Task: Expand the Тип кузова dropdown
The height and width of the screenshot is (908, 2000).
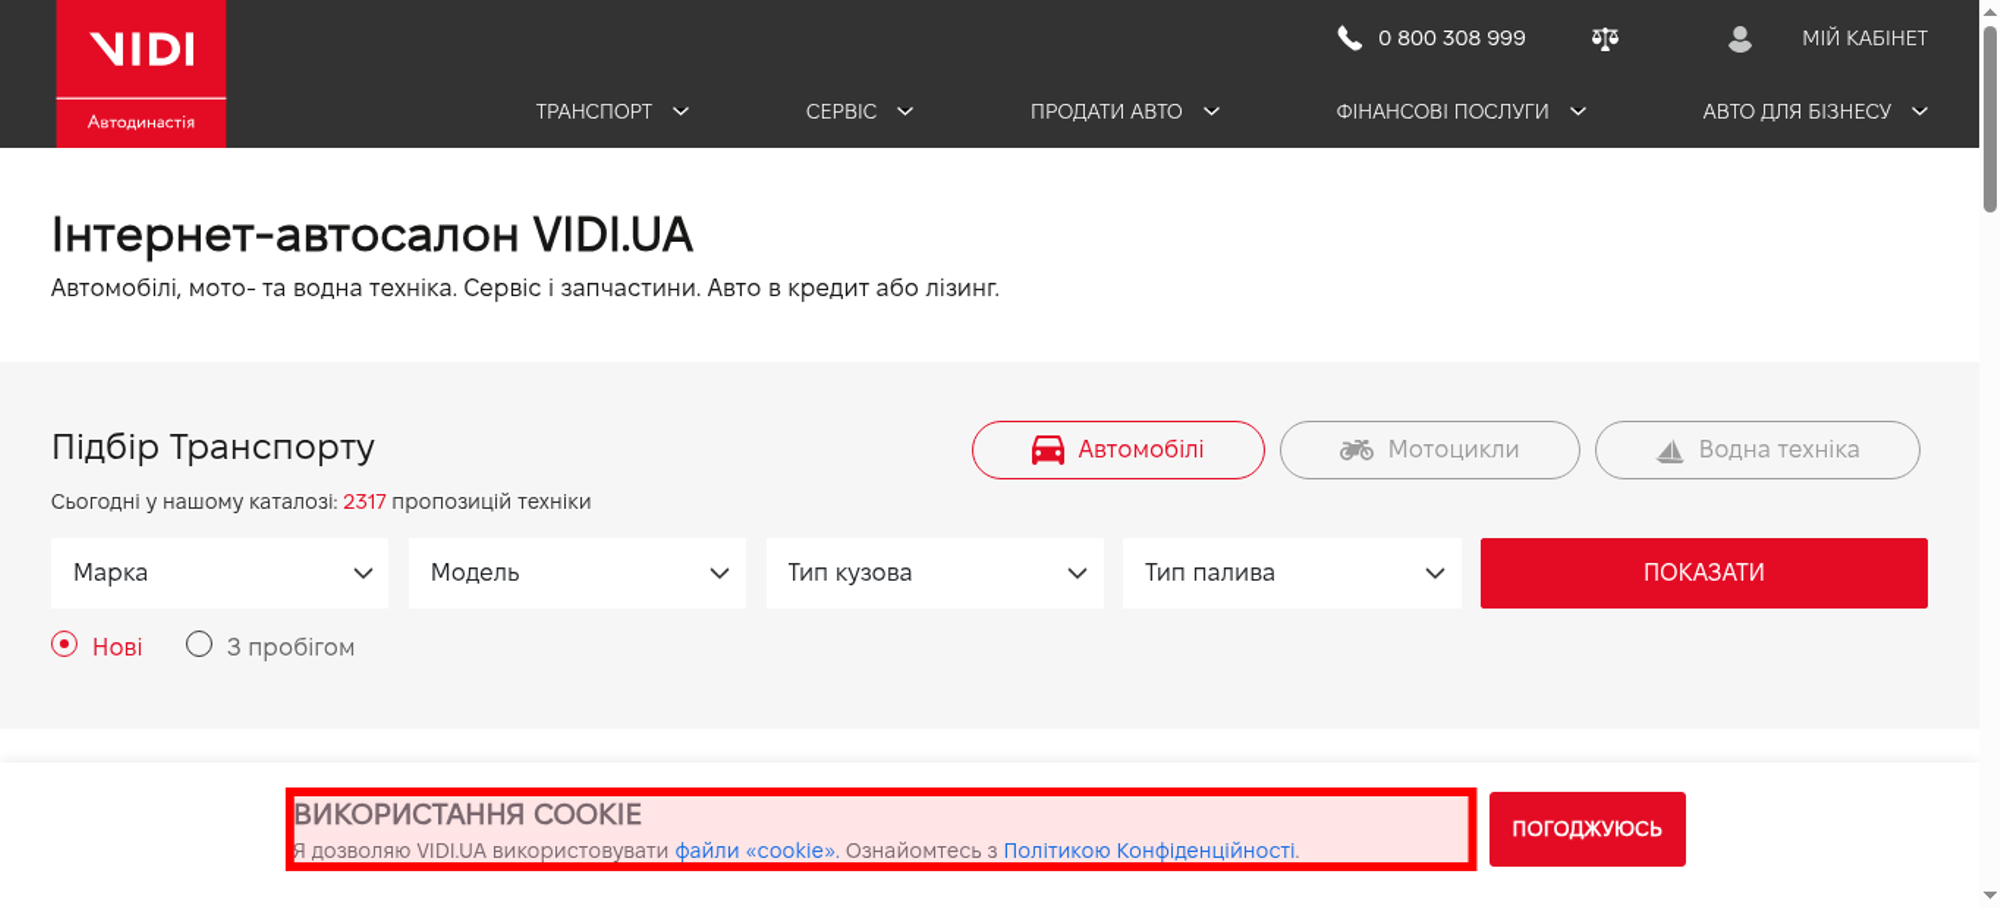Action: tap(934, 573)
